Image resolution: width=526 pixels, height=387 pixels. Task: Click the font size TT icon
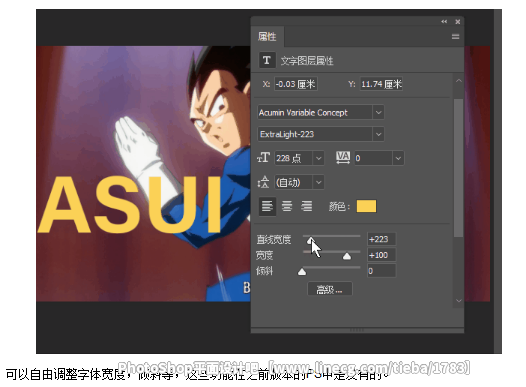[263, 158]
